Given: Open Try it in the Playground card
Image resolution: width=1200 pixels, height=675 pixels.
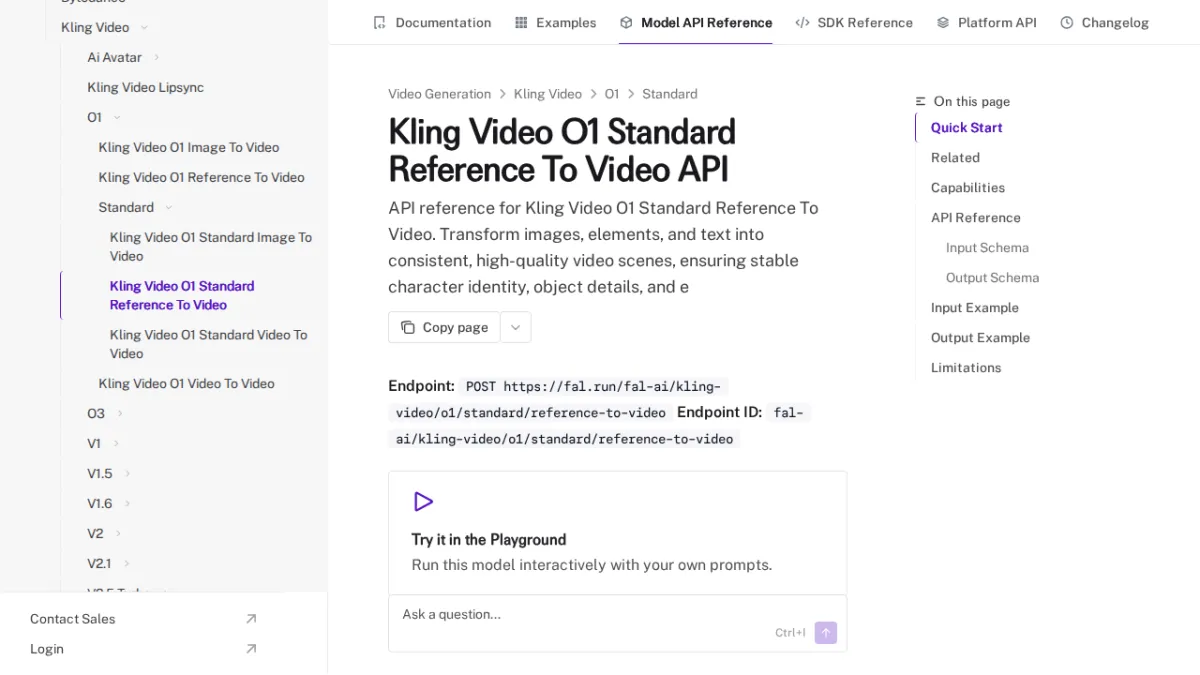Looking at the screenshot, I should (617, 533).
